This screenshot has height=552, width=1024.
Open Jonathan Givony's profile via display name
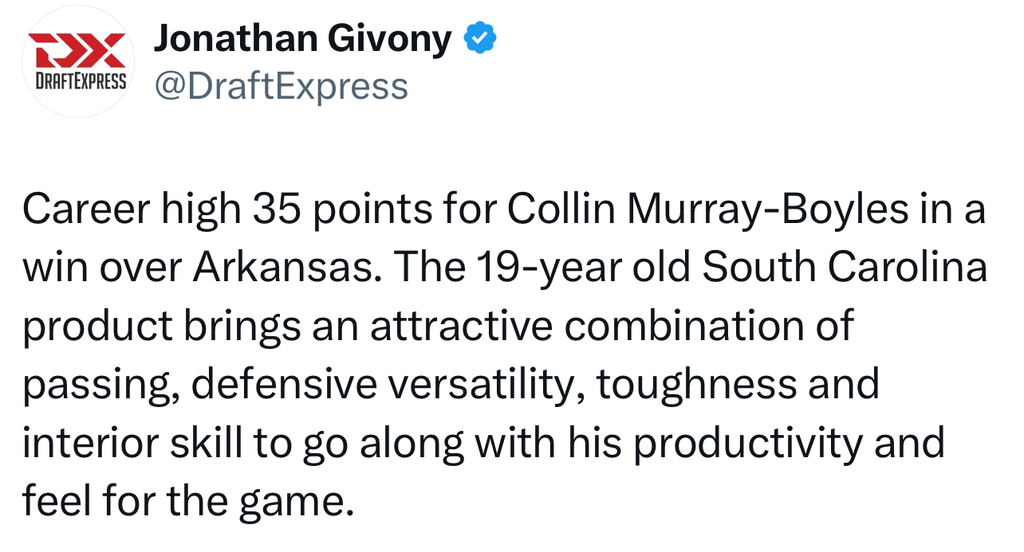[302, 38]
